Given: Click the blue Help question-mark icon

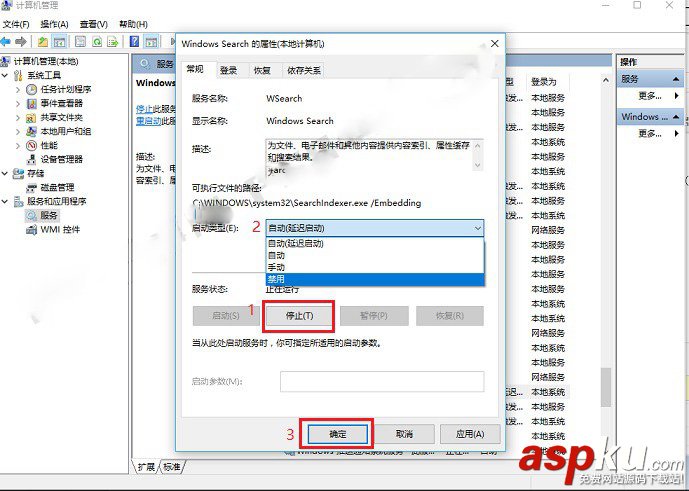Looking at the screenshot, I should 134,42.
